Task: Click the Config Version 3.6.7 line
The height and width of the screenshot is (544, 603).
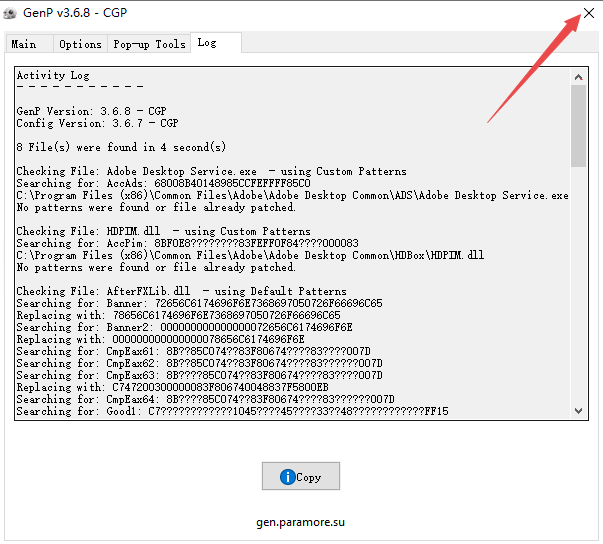Action: (97, 123)
